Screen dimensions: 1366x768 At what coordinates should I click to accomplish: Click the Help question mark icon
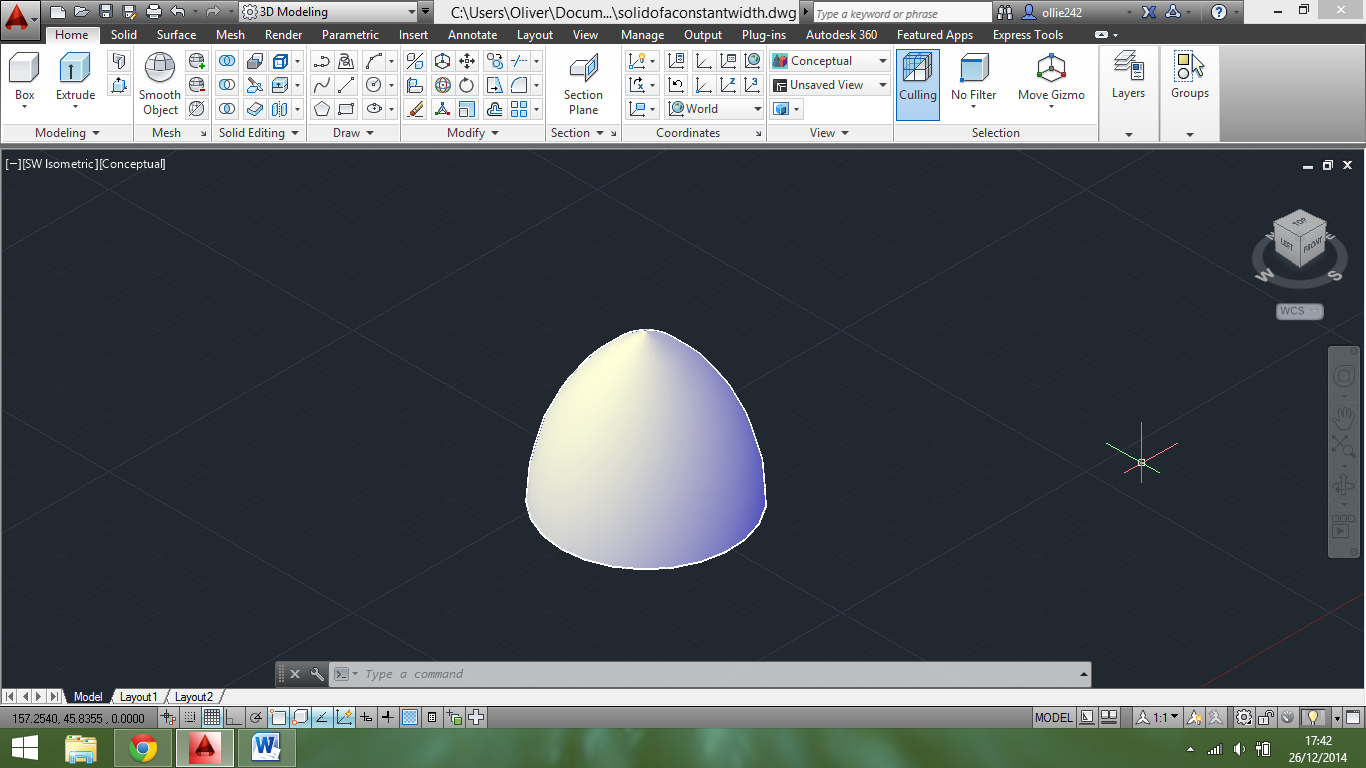click(x=1218, y=12)
